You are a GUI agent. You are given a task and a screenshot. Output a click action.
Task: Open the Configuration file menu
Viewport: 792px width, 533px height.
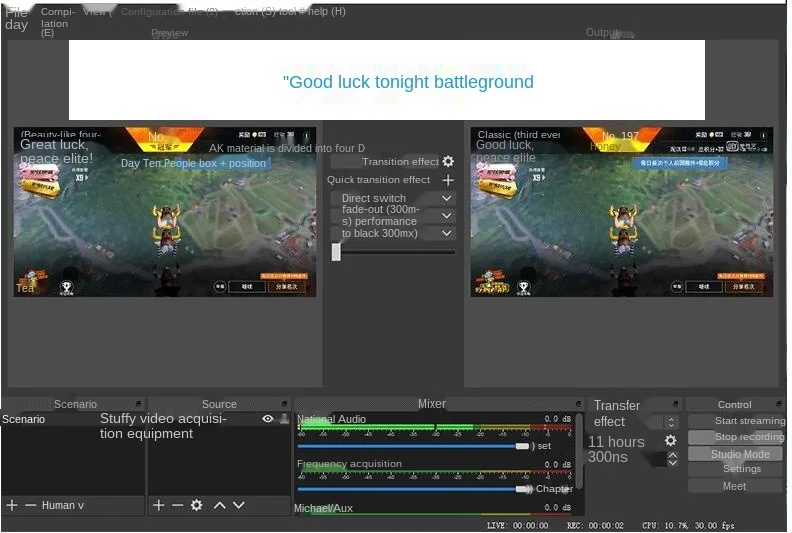coord(169,11)
